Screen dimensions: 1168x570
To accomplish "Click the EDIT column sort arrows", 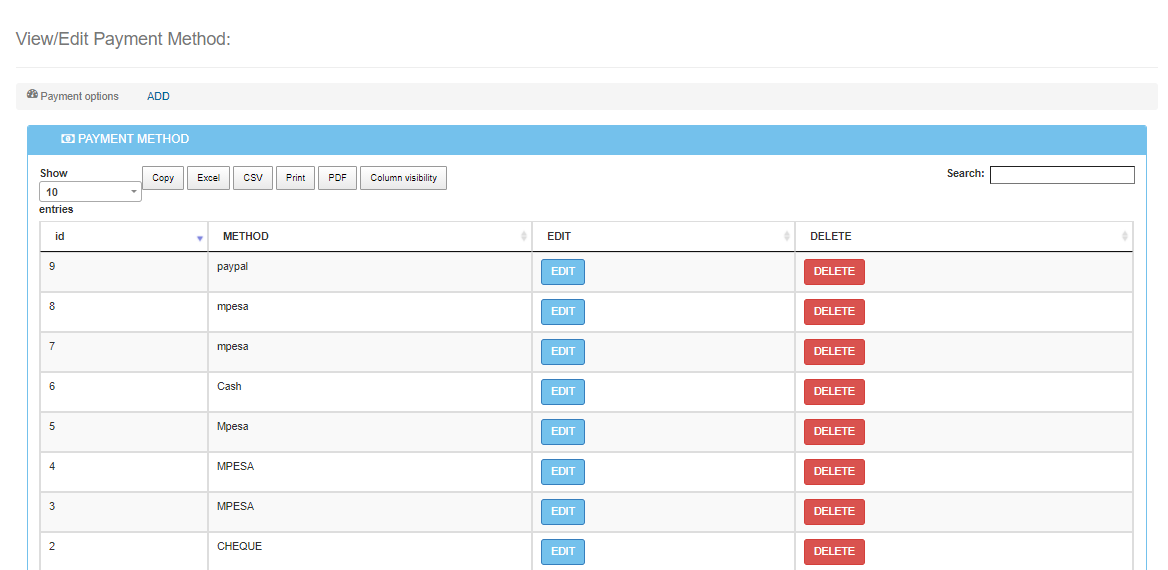I will [787, 237].
